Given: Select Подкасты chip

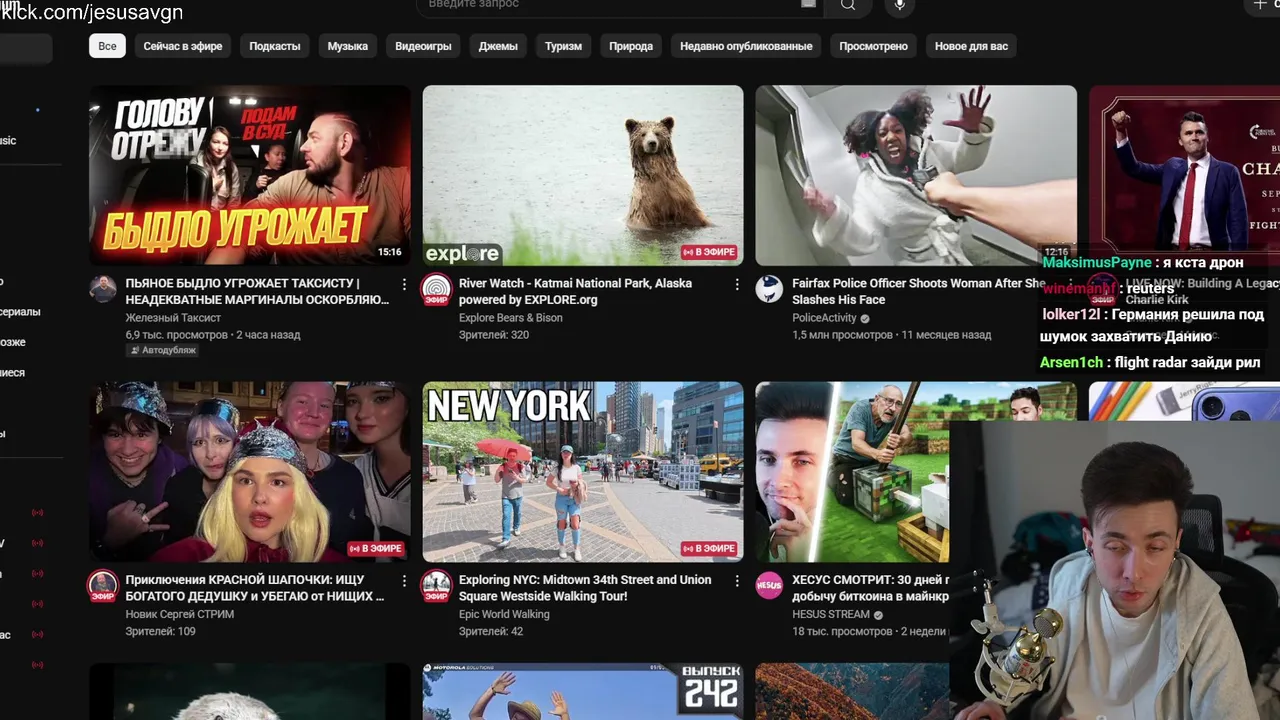Looking at the screenshot, I should click(275, 46).
